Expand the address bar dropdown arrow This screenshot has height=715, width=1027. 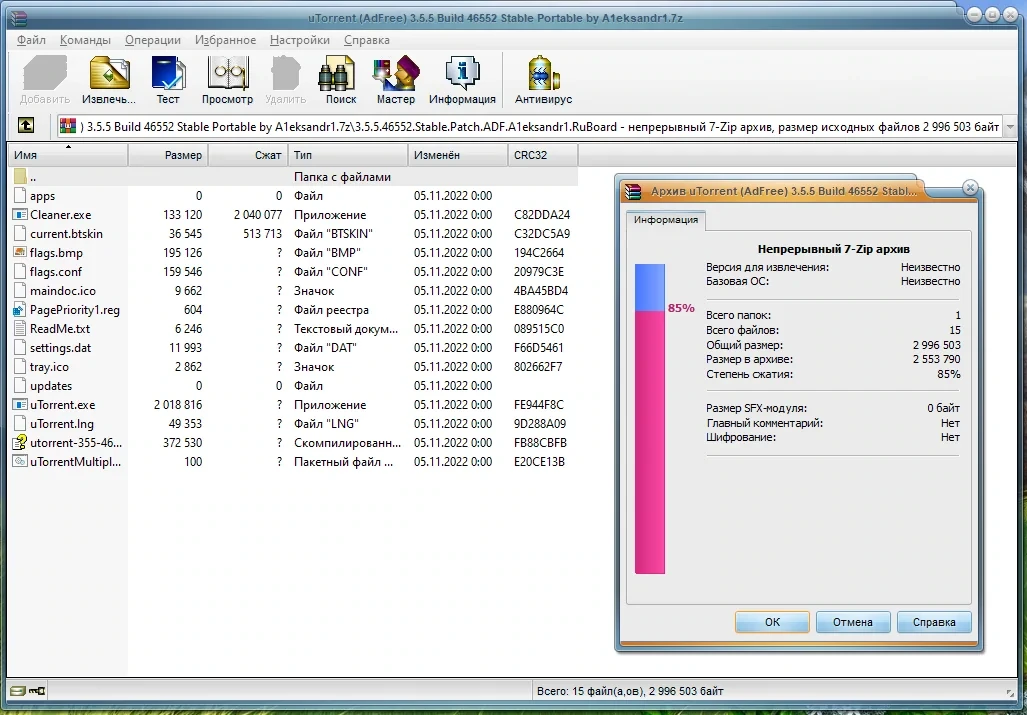(x=1009, y=126)
